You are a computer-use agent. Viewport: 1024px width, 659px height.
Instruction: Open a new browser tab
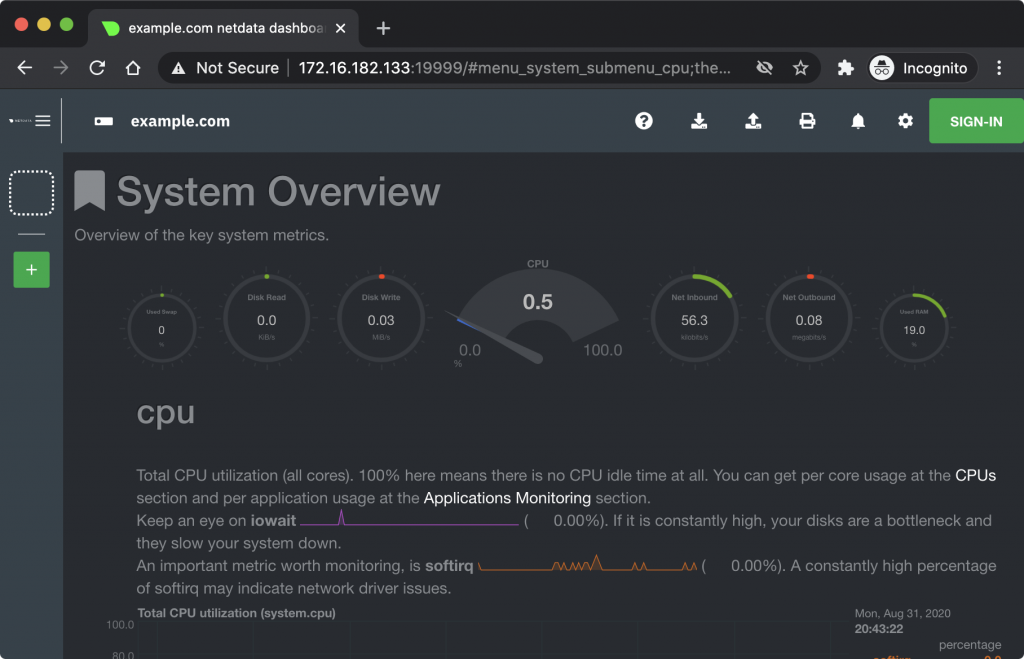pyautogui.click(x=383, y=28)
